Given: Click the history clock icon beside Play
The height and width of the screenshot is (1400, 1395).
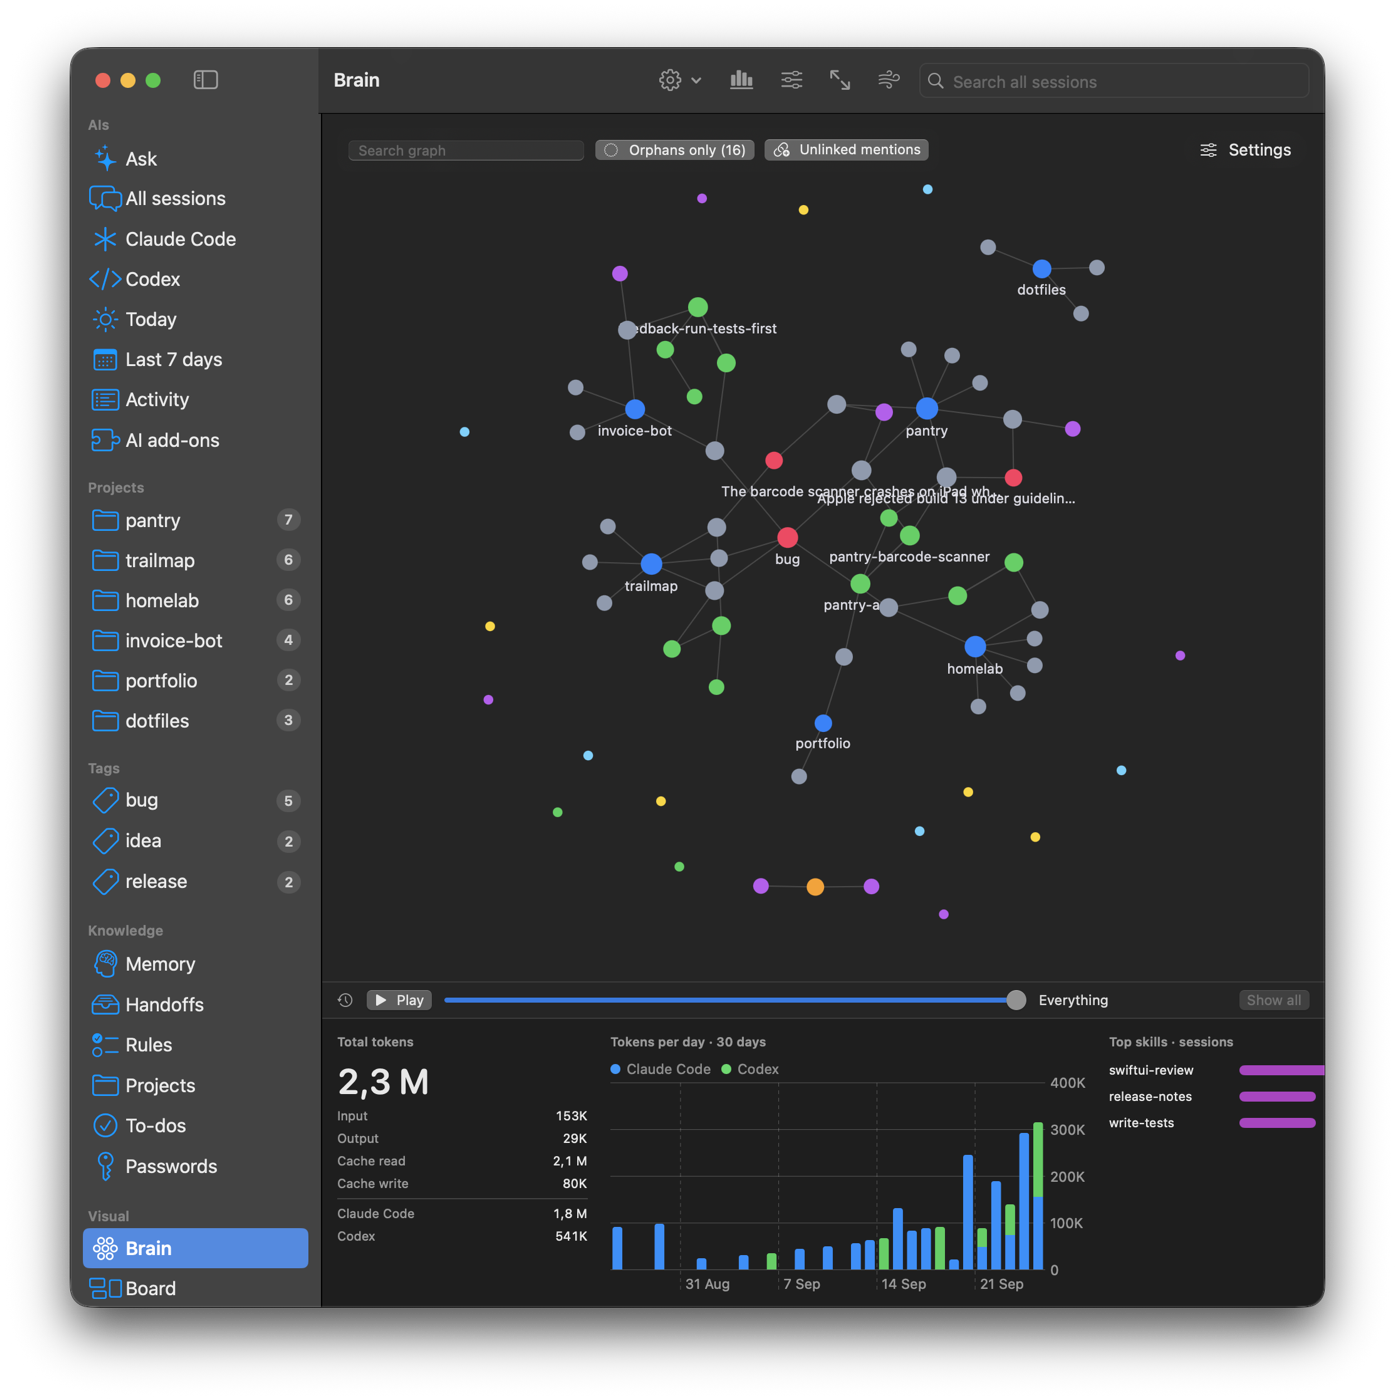Looking at the screenshot, I should click(x=345, y=1000).
